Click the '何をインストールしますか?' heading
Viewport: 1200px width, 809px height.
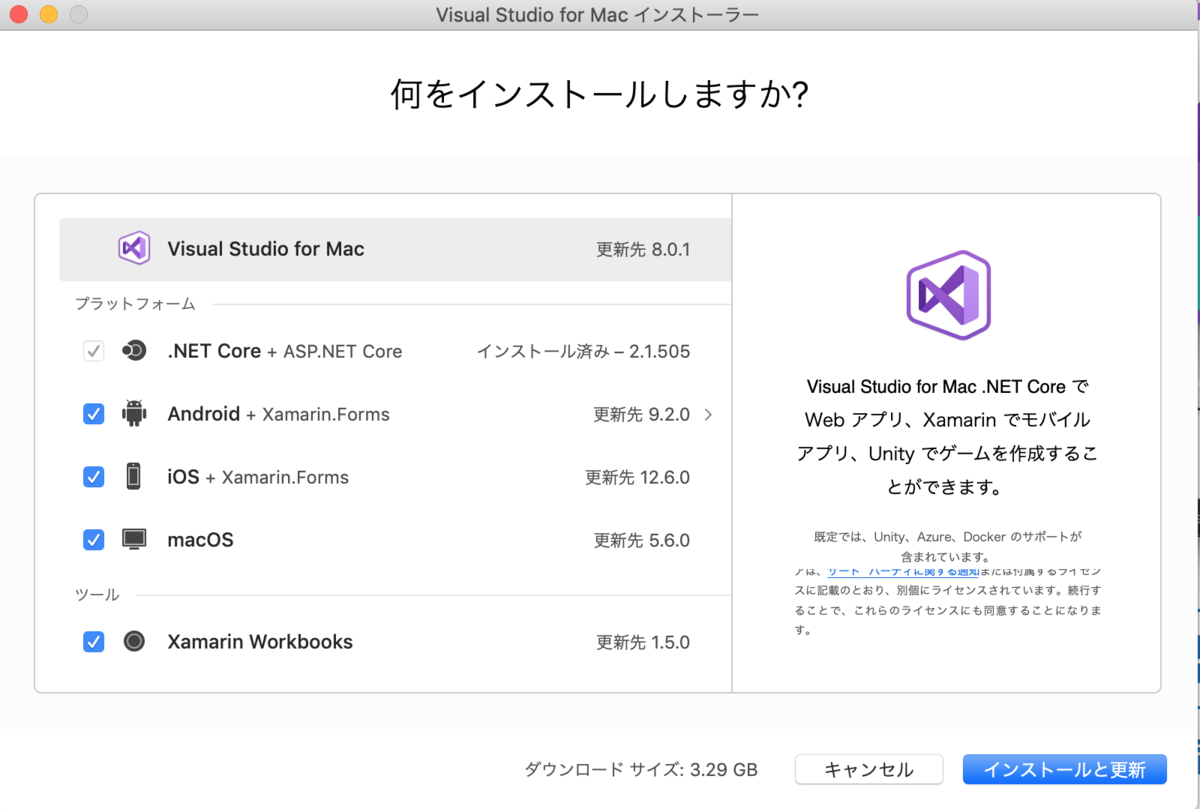tap(600, 95)
